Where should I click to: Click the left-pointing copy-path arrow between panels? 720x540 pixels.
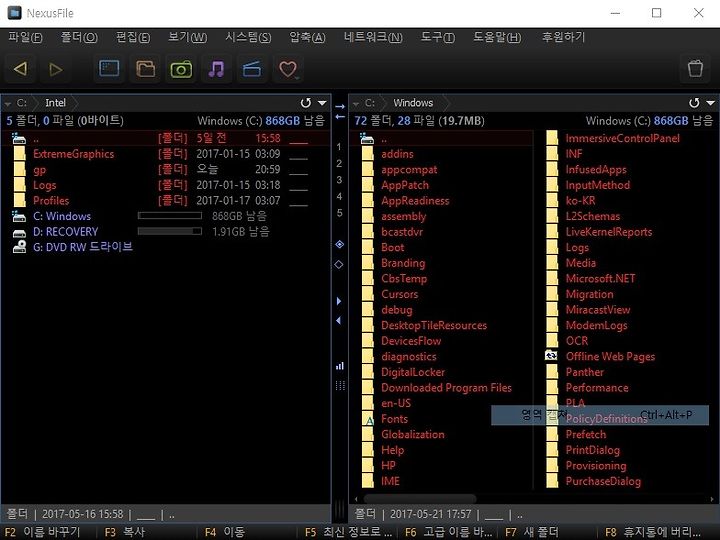(x=340, y=117)
